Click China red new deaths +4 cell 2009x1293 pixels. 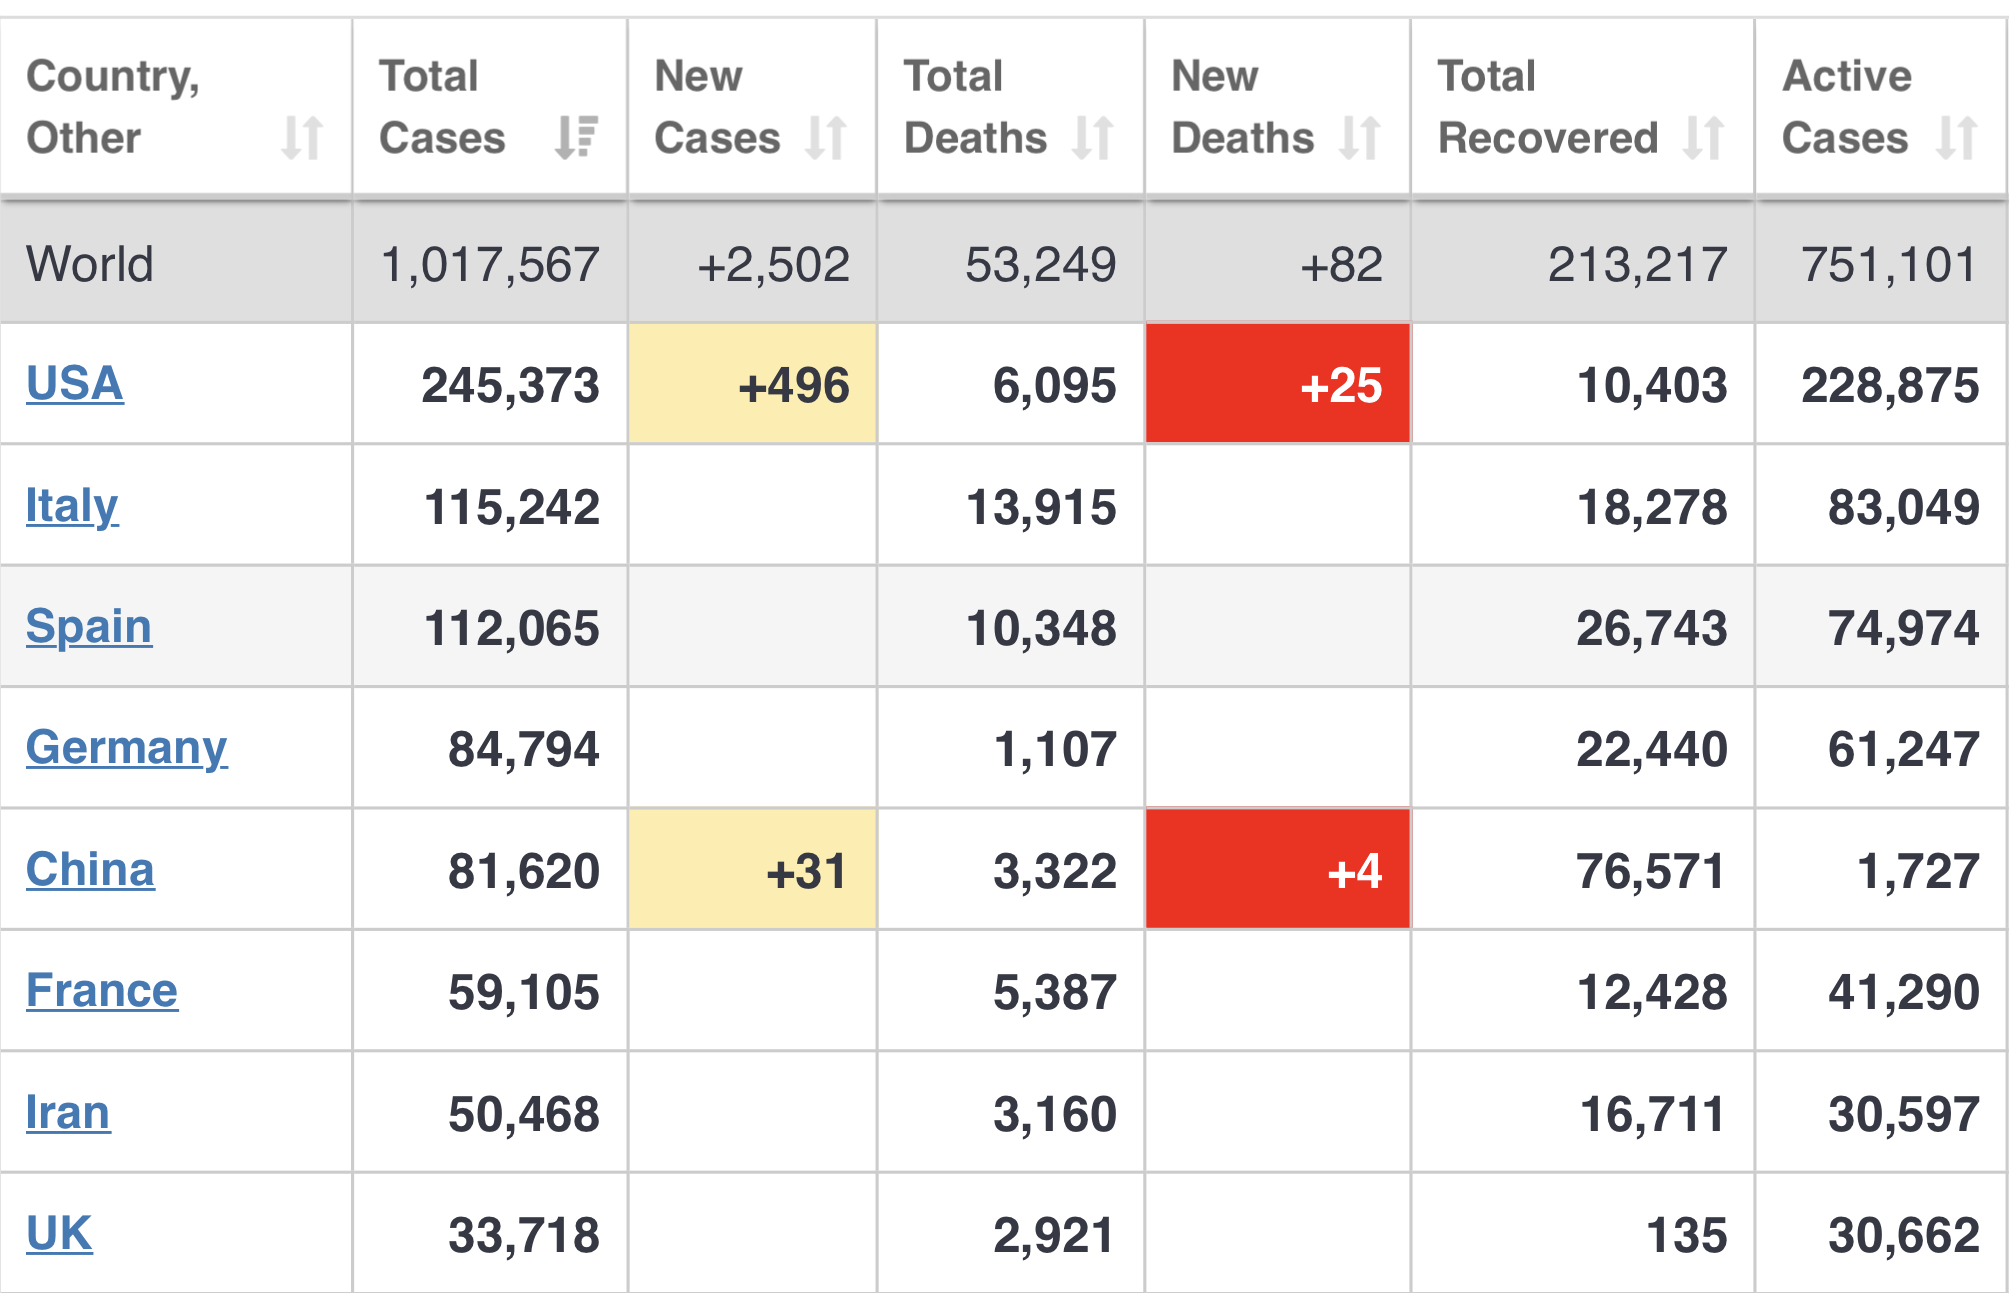point(1278,869)
